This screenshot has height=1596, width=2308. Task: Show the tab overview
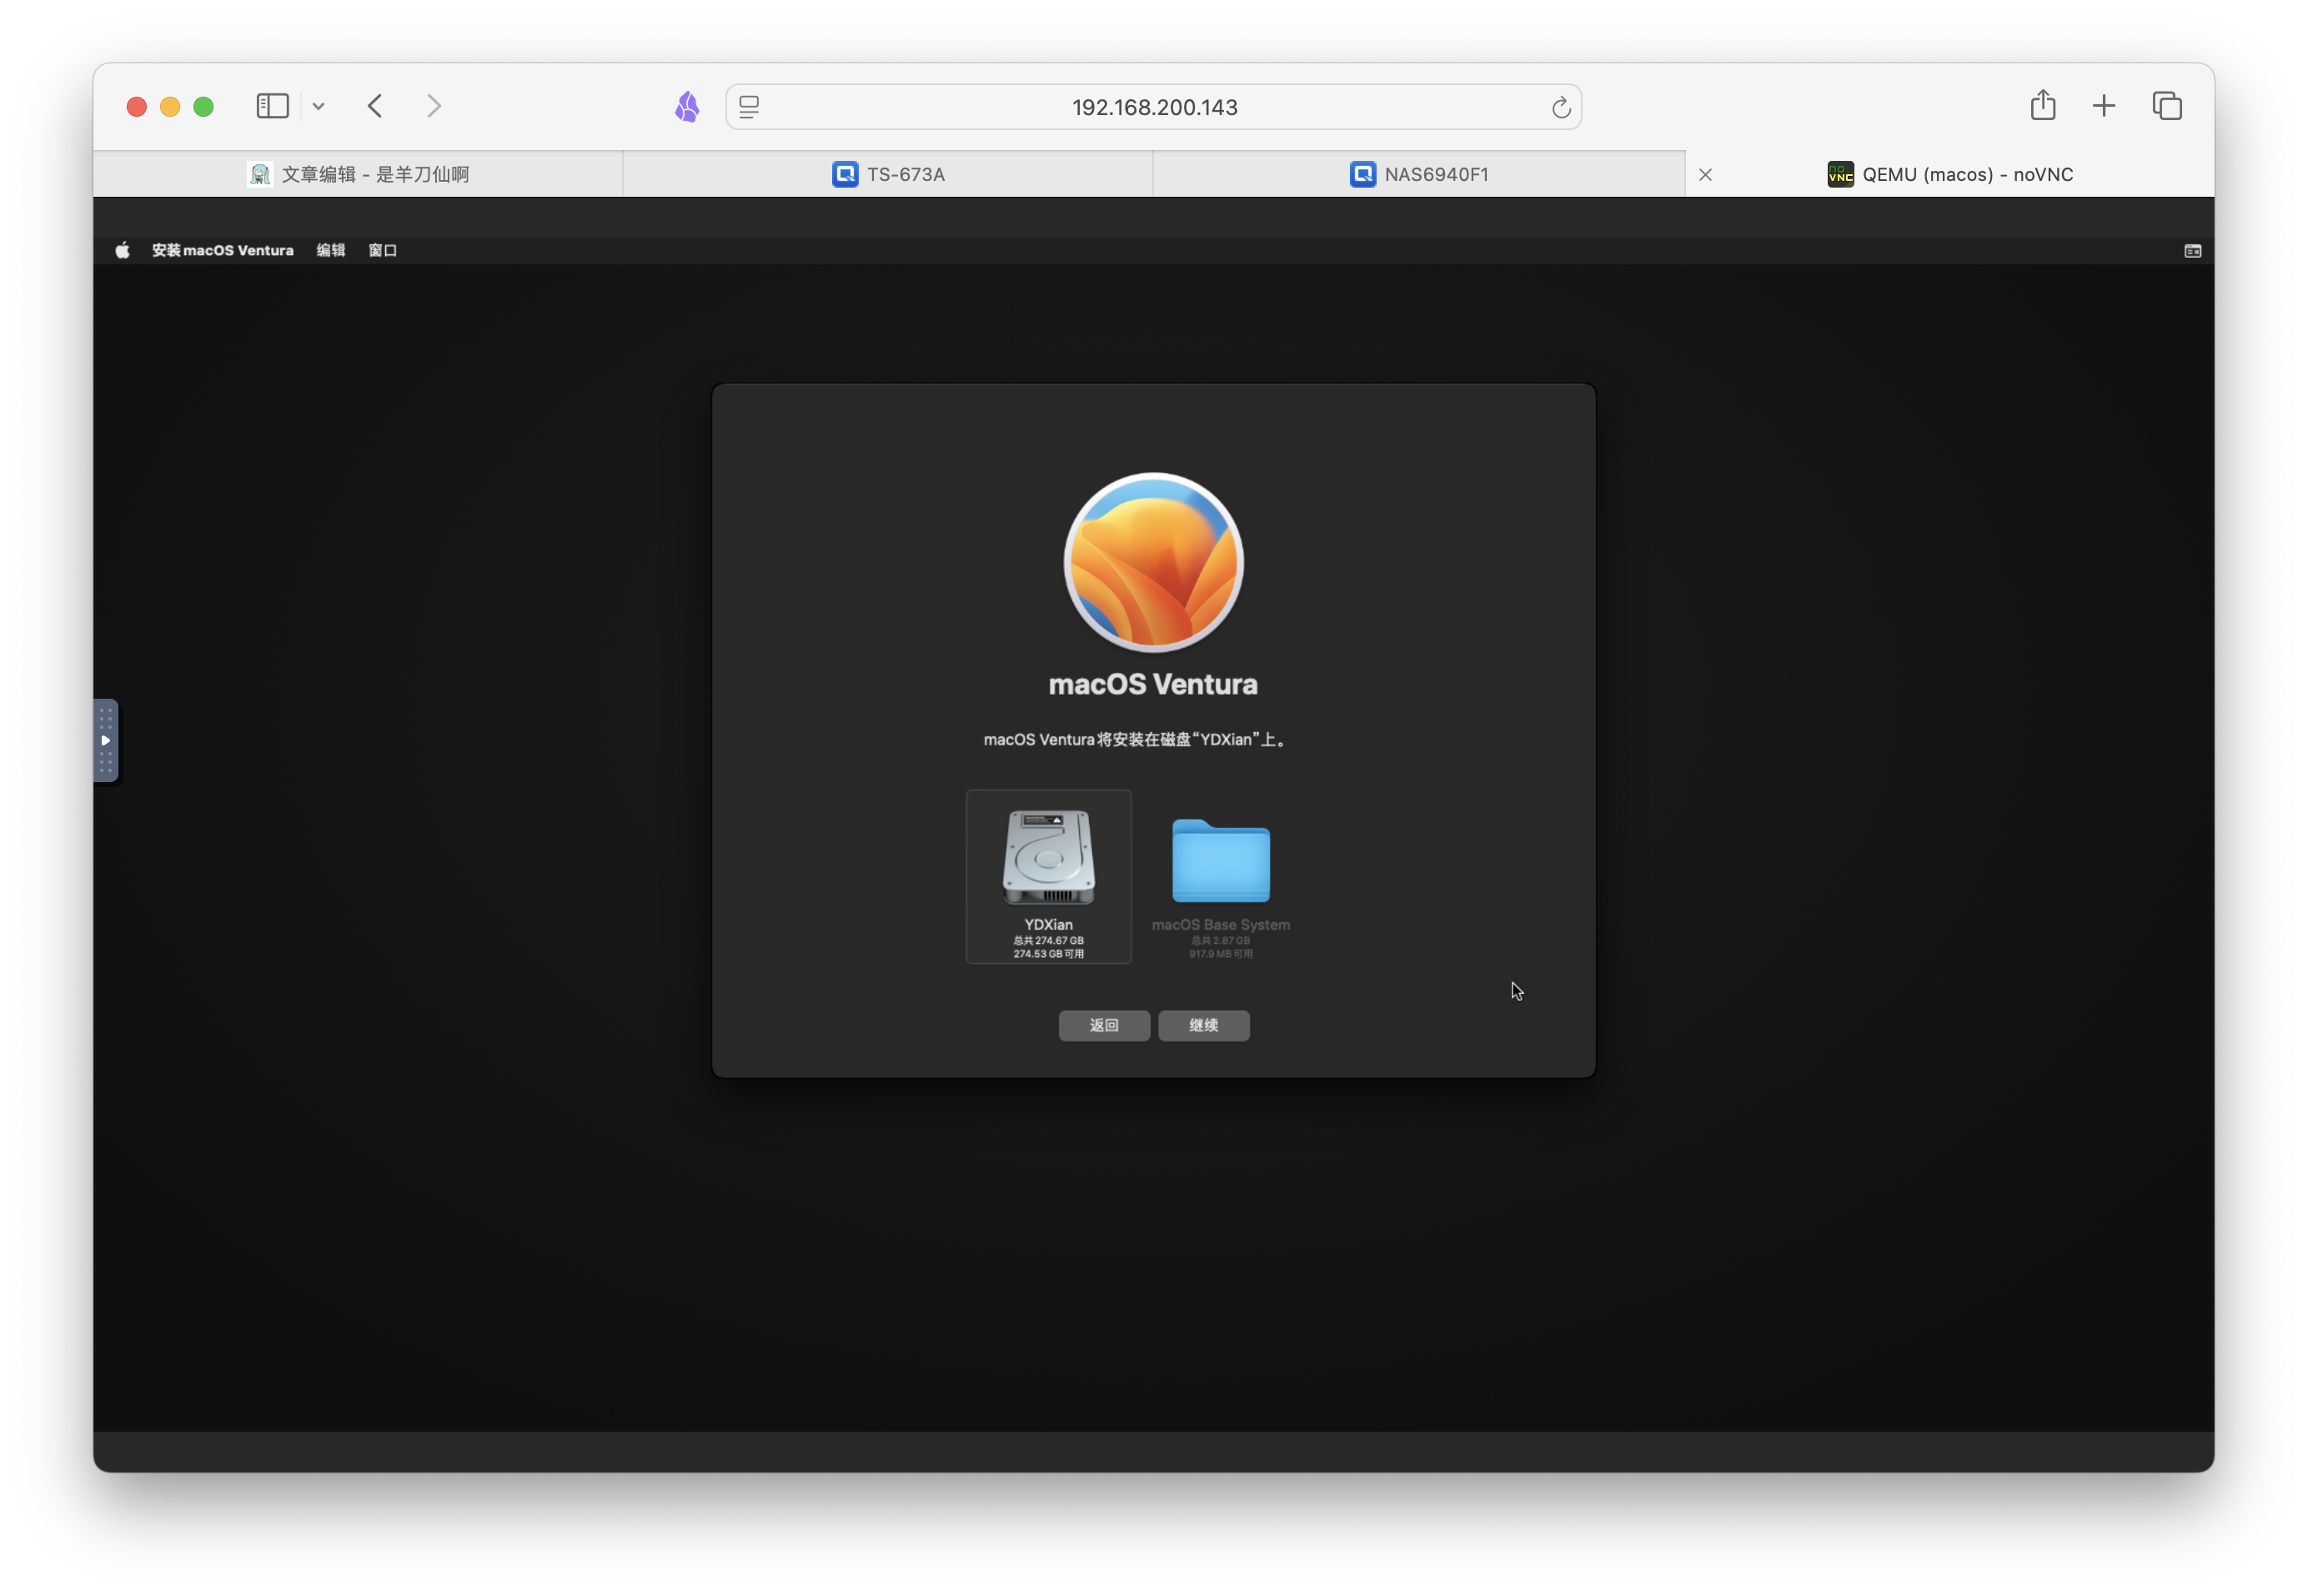pos(2167,106)
